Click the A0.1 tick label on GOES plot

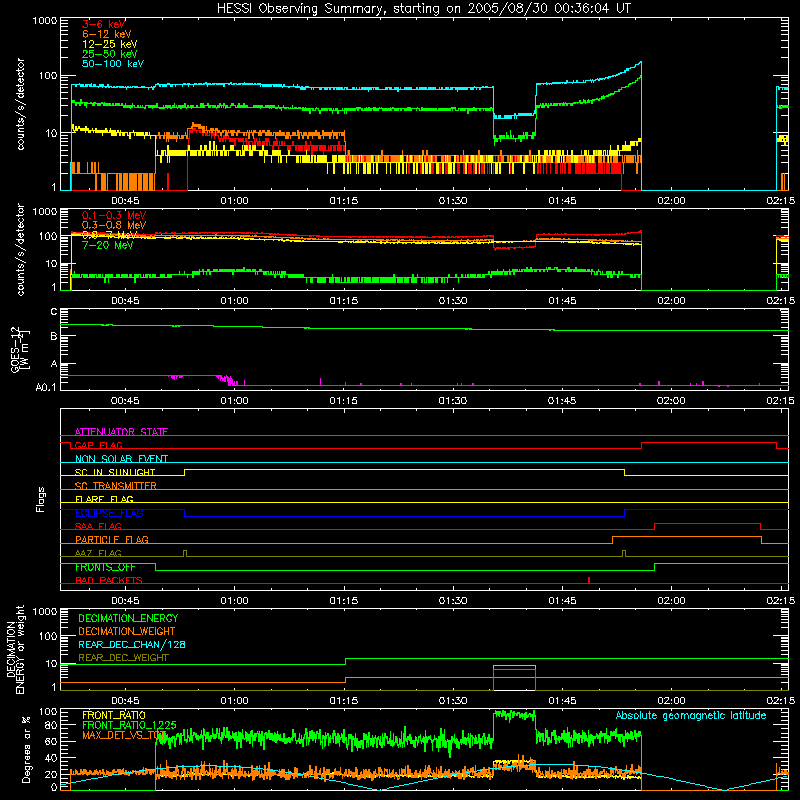46,387
